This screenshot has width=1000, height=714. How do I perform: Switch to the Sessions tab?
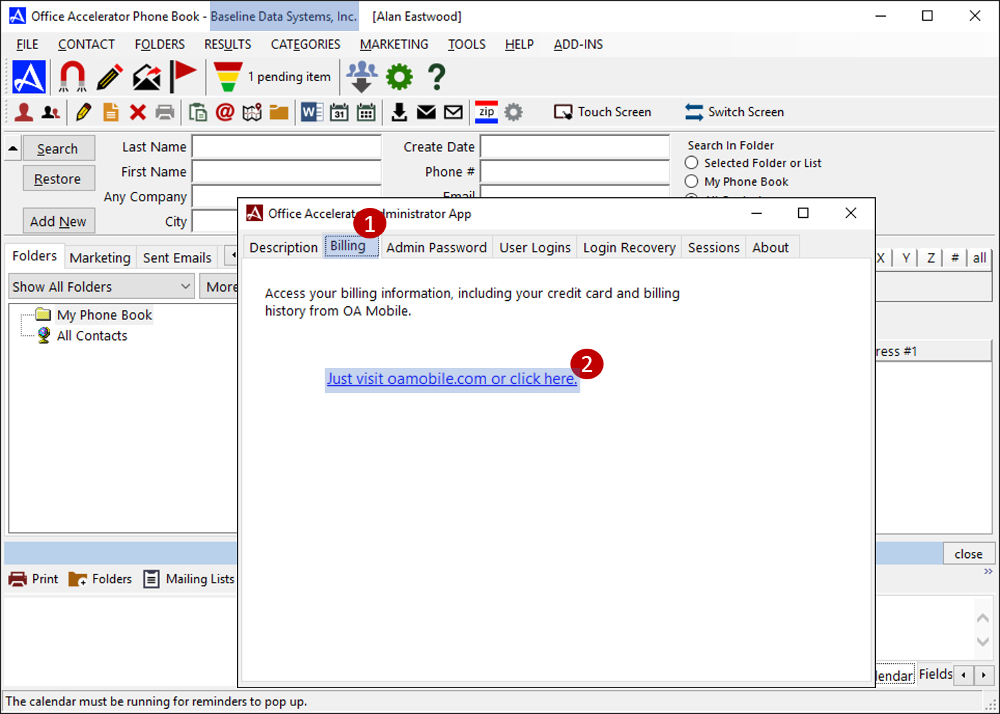(x=714, y=247)
